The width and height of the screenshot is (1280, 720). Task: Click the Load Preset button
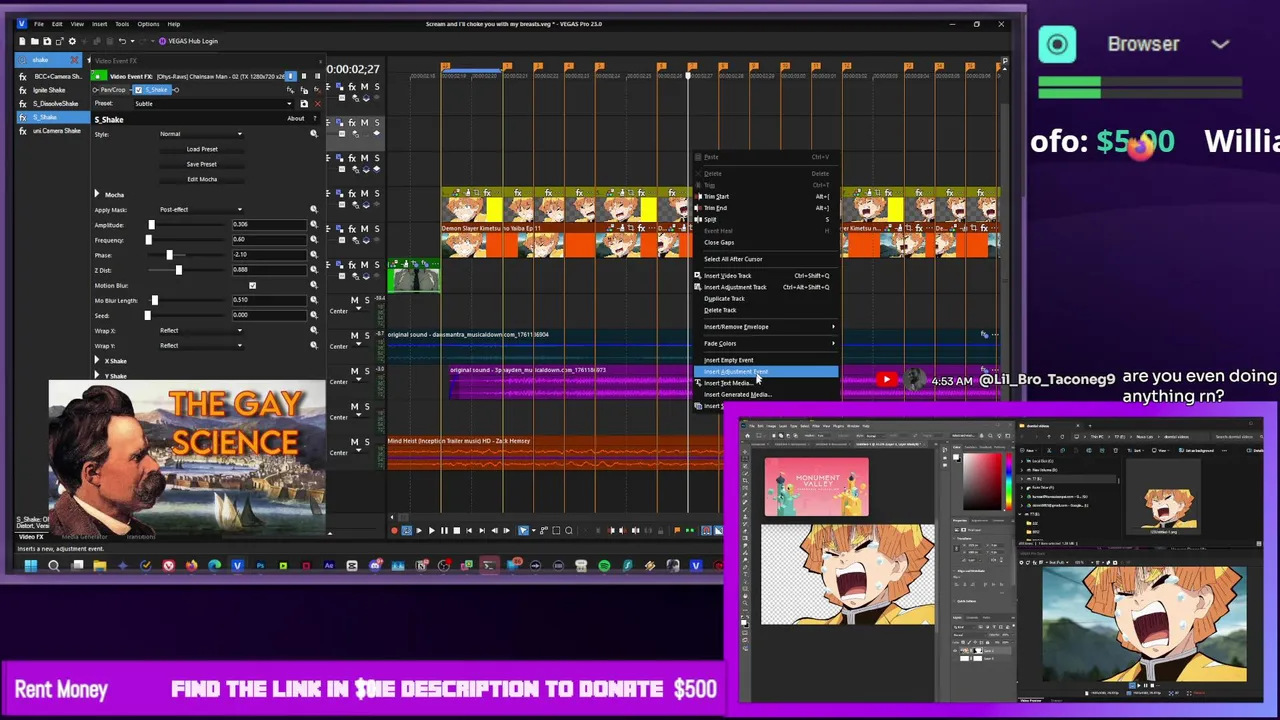click(x=202, y=150)
